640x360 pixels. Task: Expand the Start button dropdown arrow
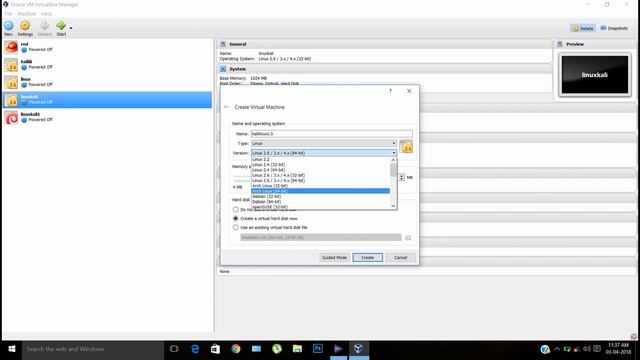(71, 28)
